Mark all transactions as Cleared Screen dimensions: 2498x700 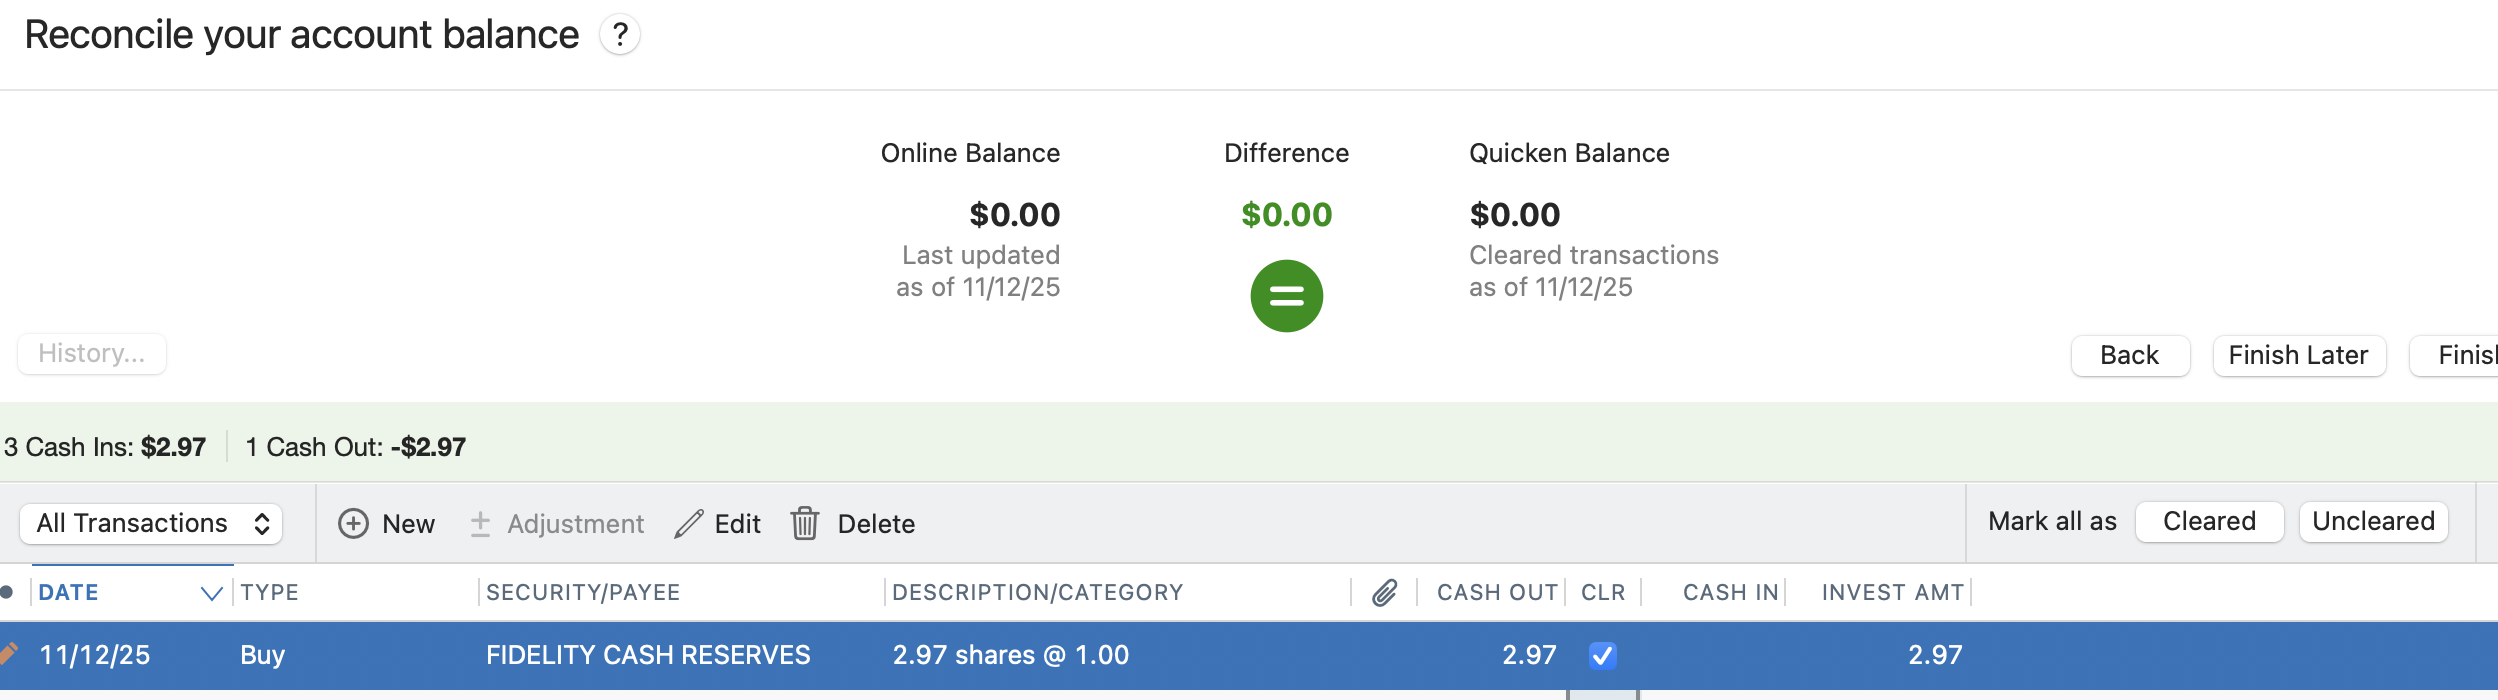[2209, 522]
